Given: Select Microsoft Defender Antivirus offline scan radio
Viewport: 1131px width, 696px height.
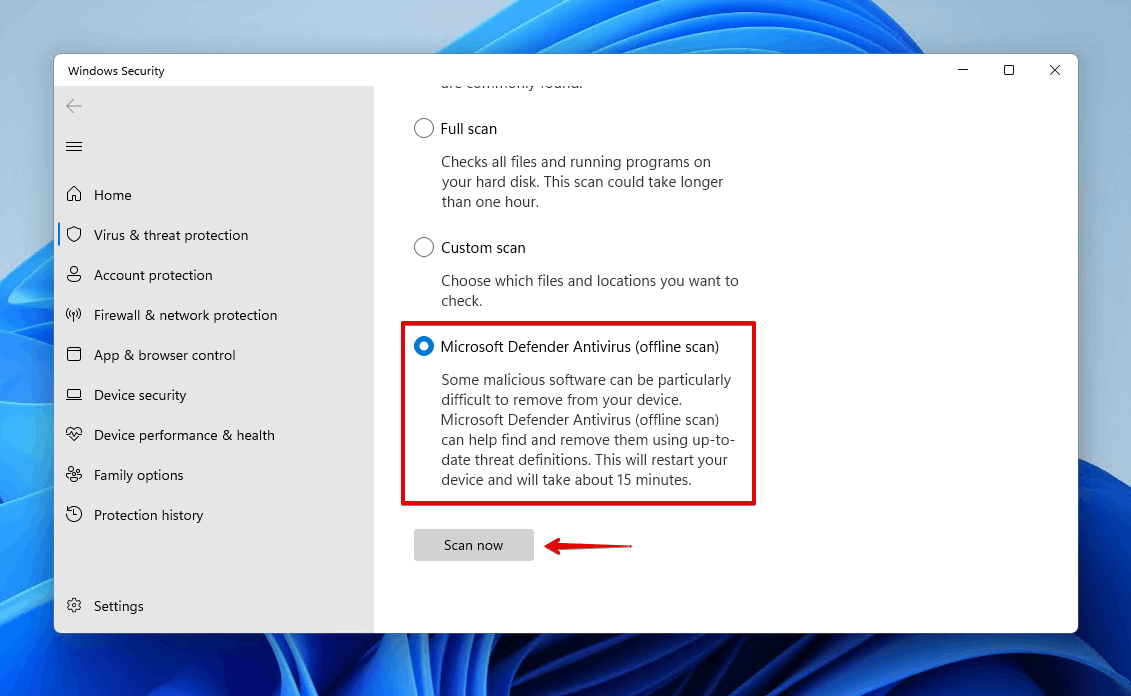Looking at the screenshot, I should [423, 346].
